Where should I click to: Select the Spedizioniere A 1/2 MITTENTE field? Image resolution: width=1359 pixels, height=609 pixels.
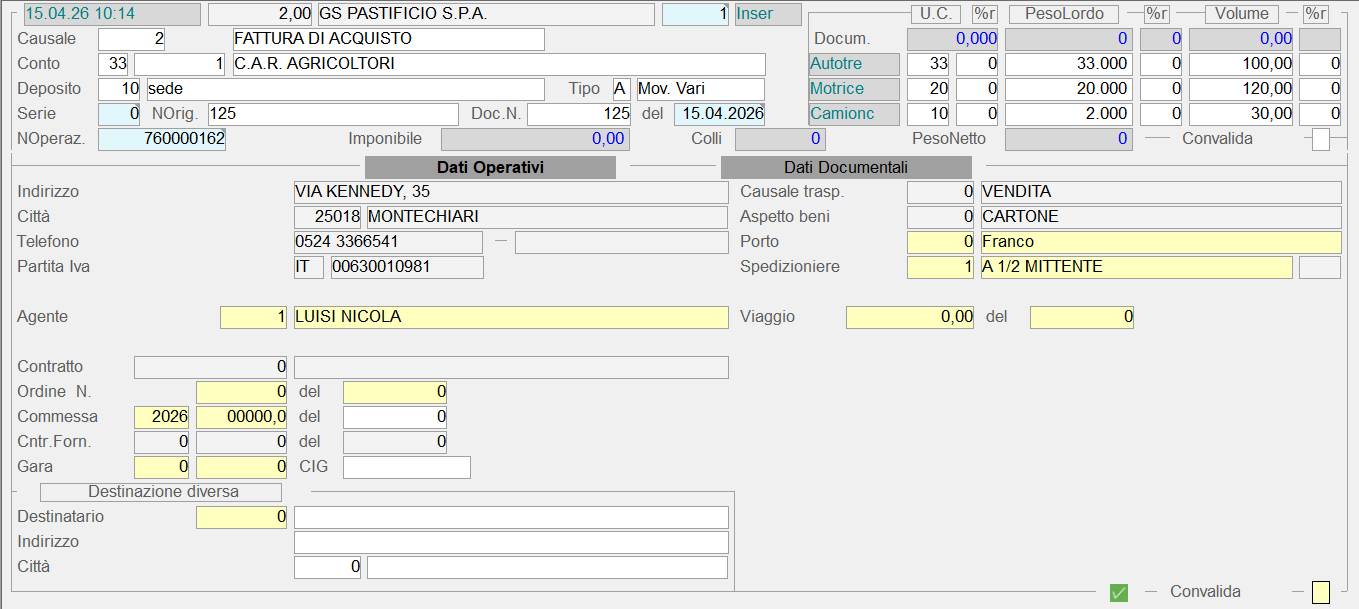(x=1135, y=267)
